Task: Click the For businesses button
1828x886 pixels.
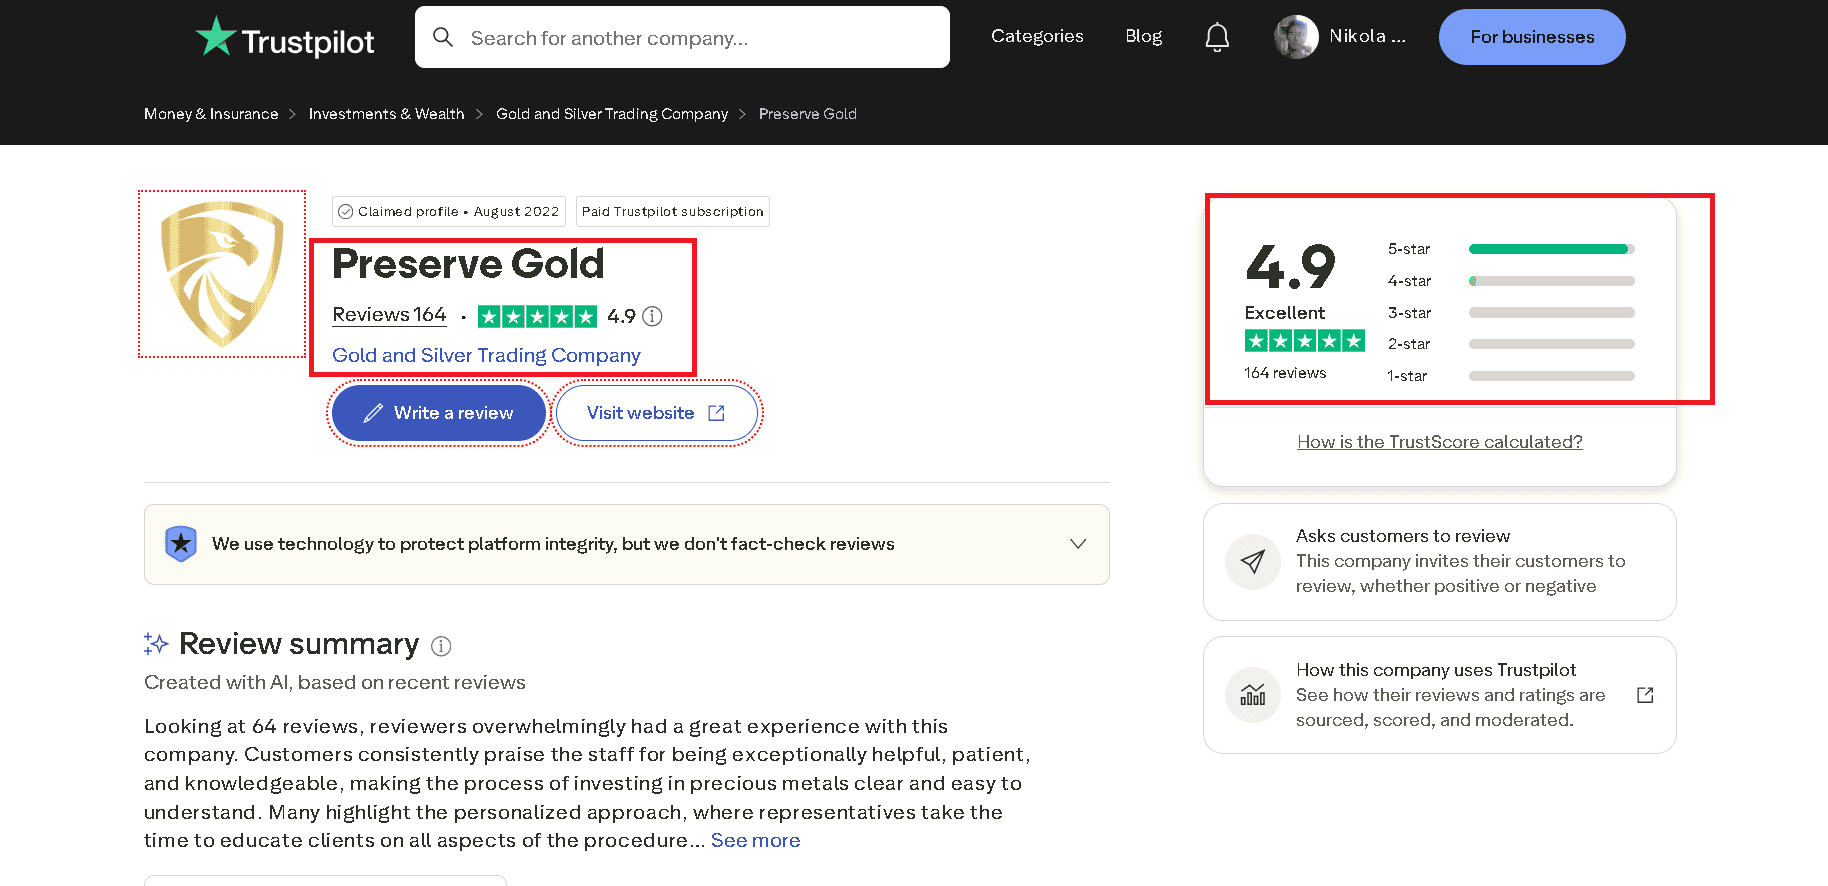Action: (x=1532, y=37)
